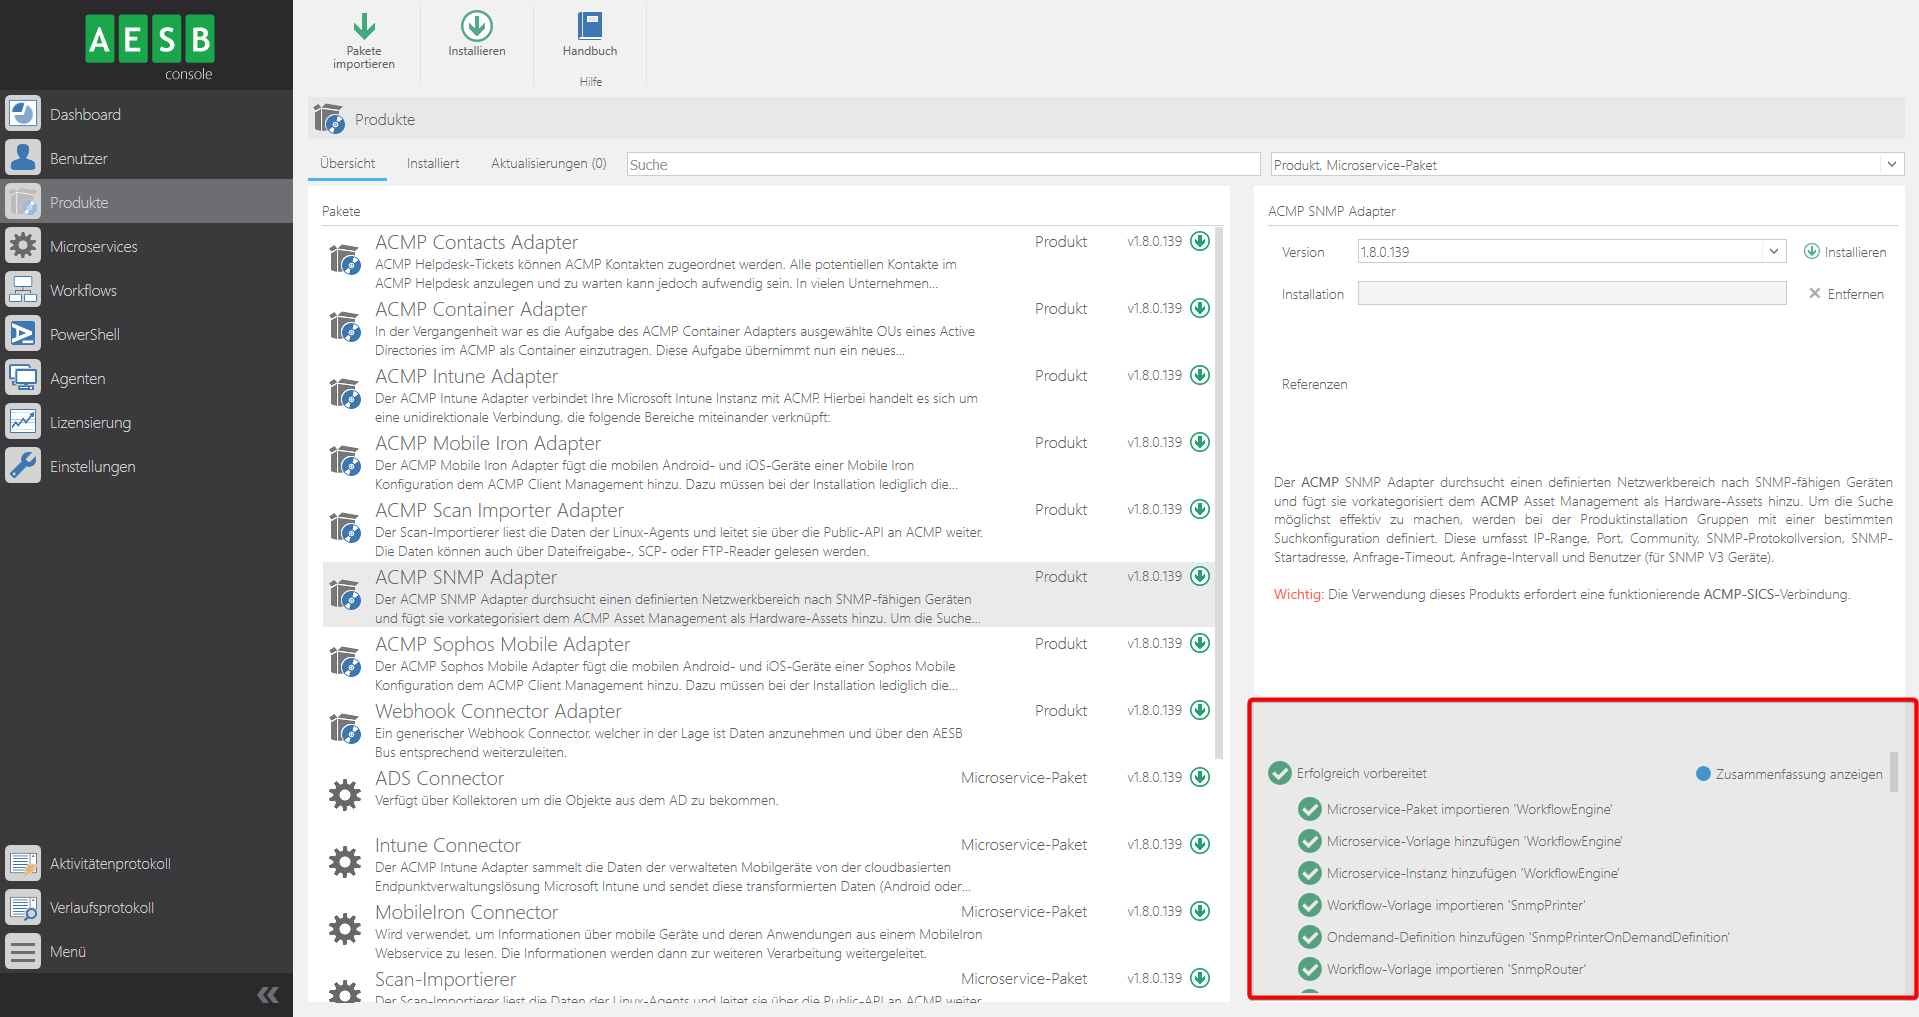Click the Installieren button beside Version

(x=1845, y=252)
